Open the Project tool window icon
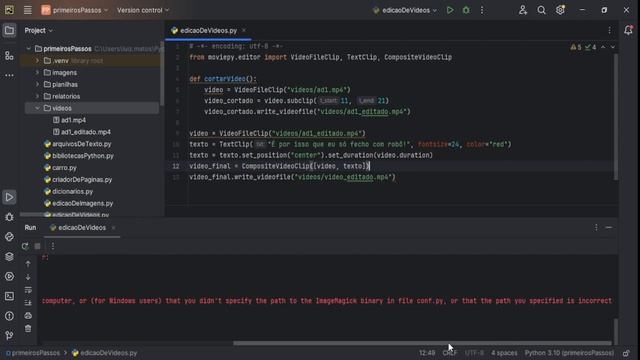 9,31
